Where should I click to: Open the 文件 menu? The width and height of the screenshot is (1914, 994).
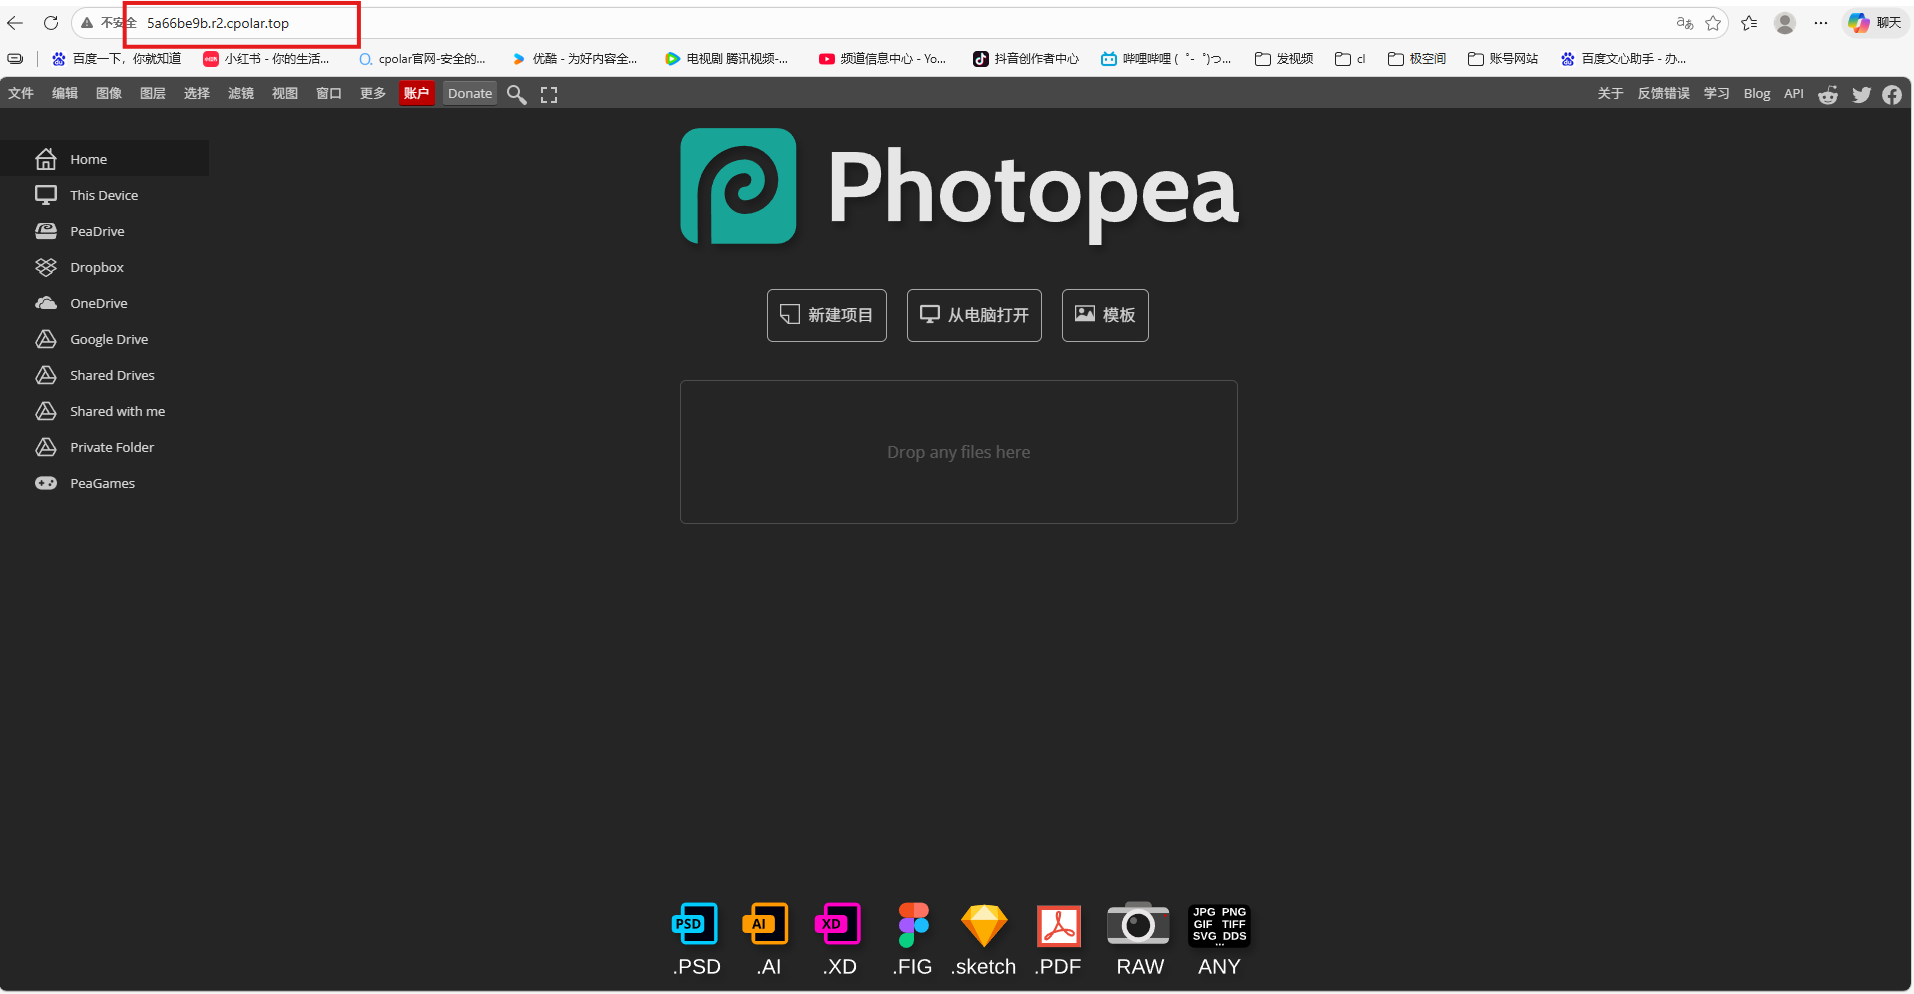coord(20,93)
